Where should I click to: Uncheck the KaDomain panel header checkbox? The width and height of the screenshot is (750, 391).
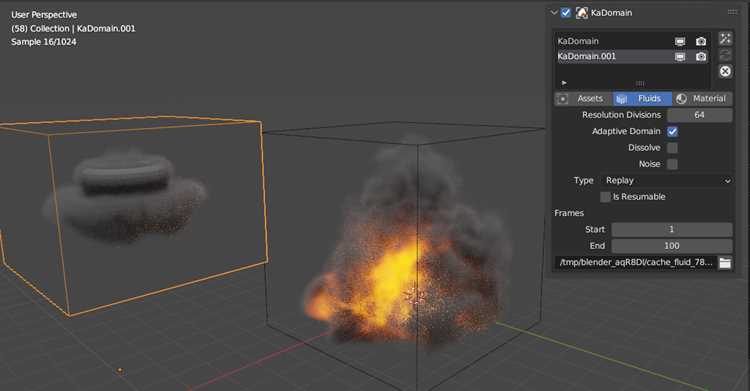(566, 13)
